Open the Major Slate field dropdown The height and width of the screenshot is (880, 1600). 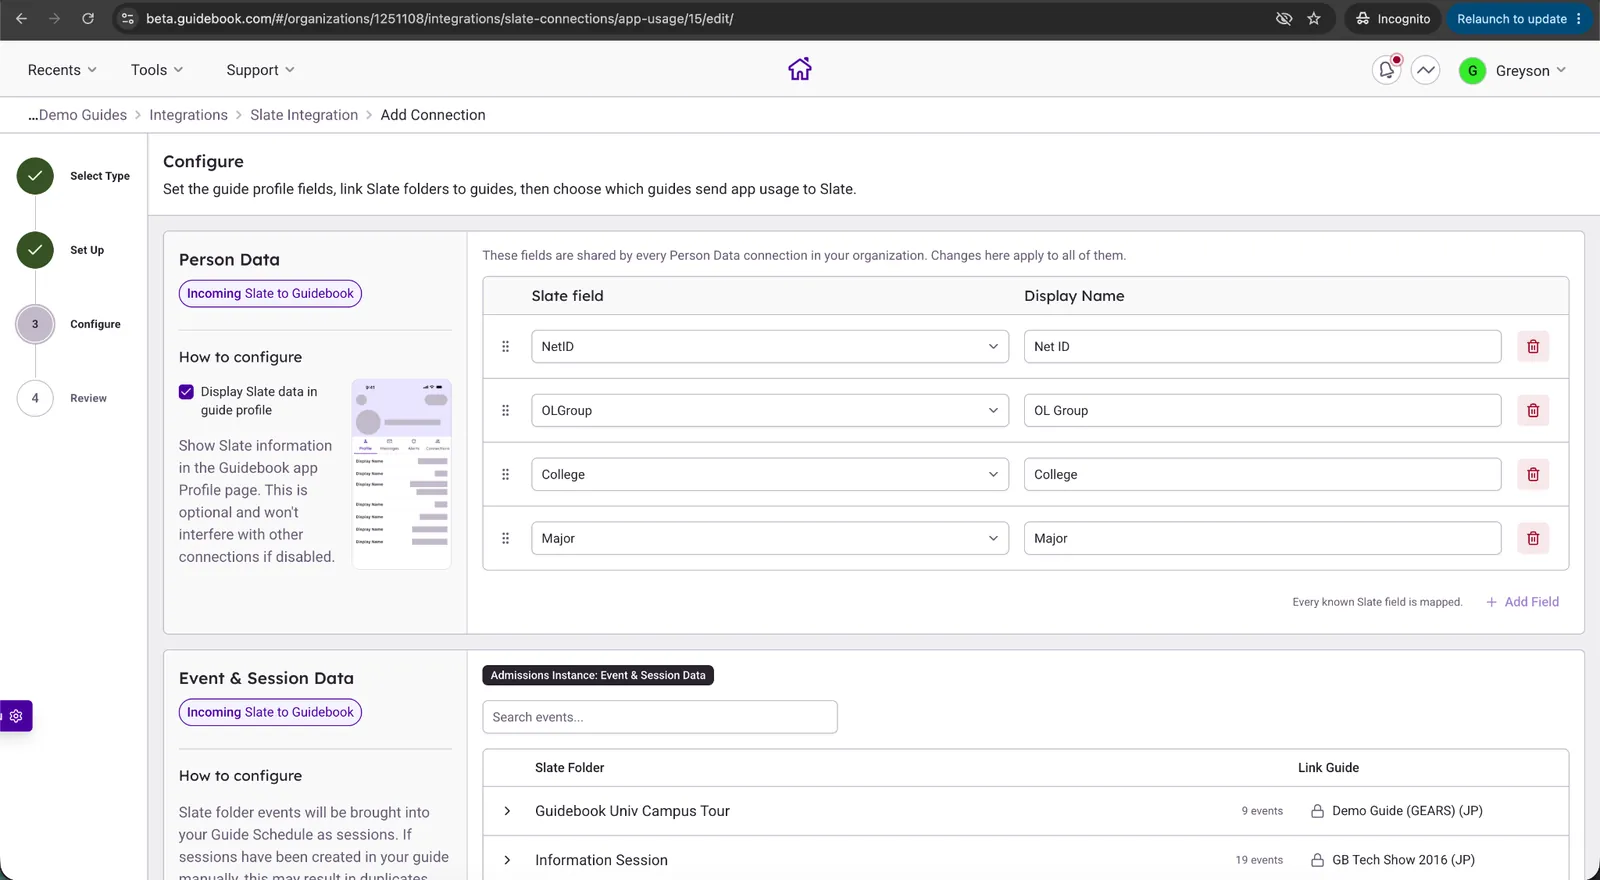(770, 538)
